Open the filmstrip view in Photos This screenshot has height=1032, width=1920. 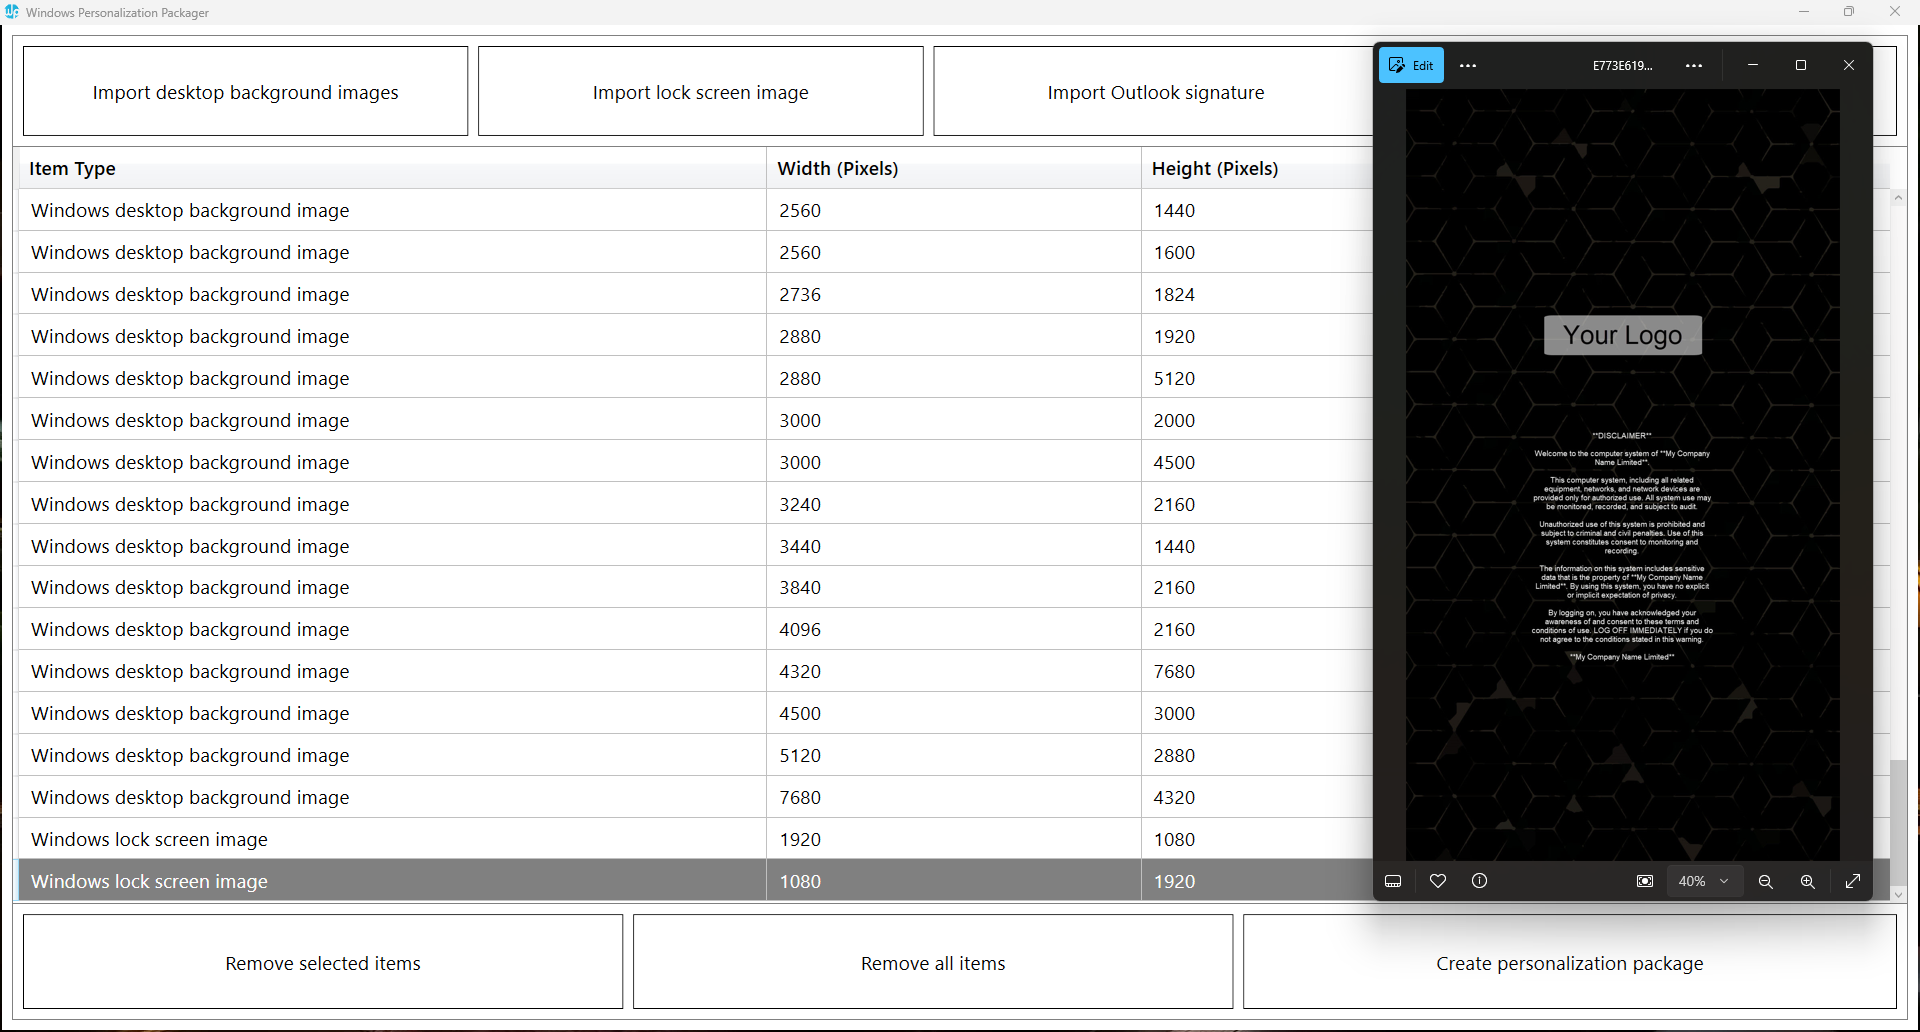point(1393,881)
